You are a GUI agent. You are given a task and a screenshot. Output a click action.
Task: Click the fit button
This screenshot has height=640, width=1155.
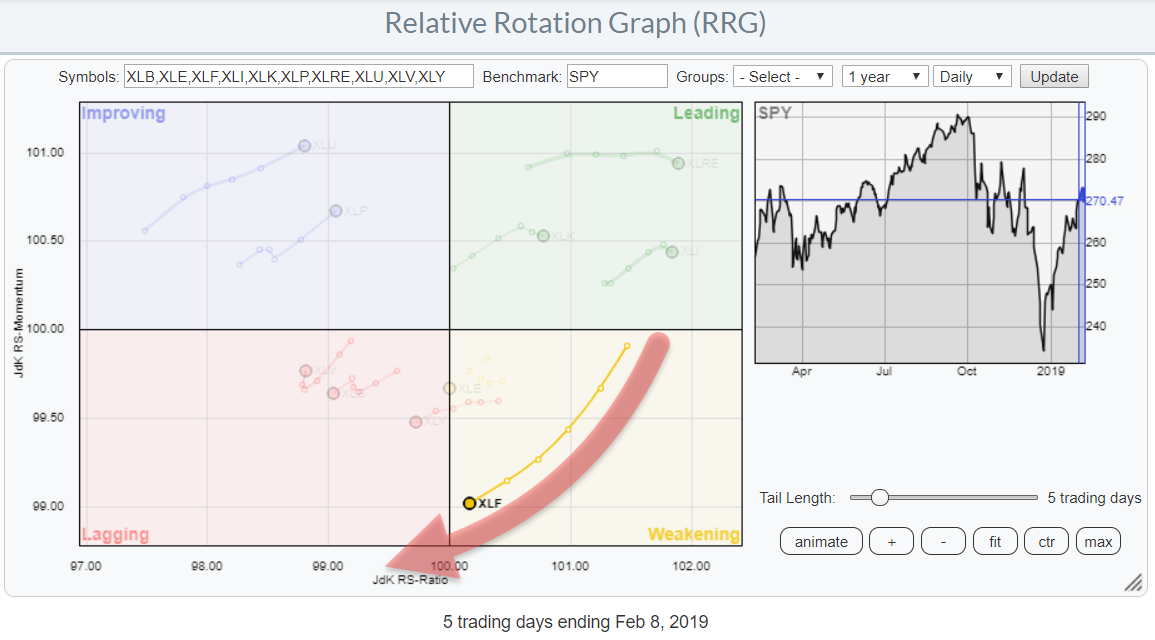tap(995, 542)
